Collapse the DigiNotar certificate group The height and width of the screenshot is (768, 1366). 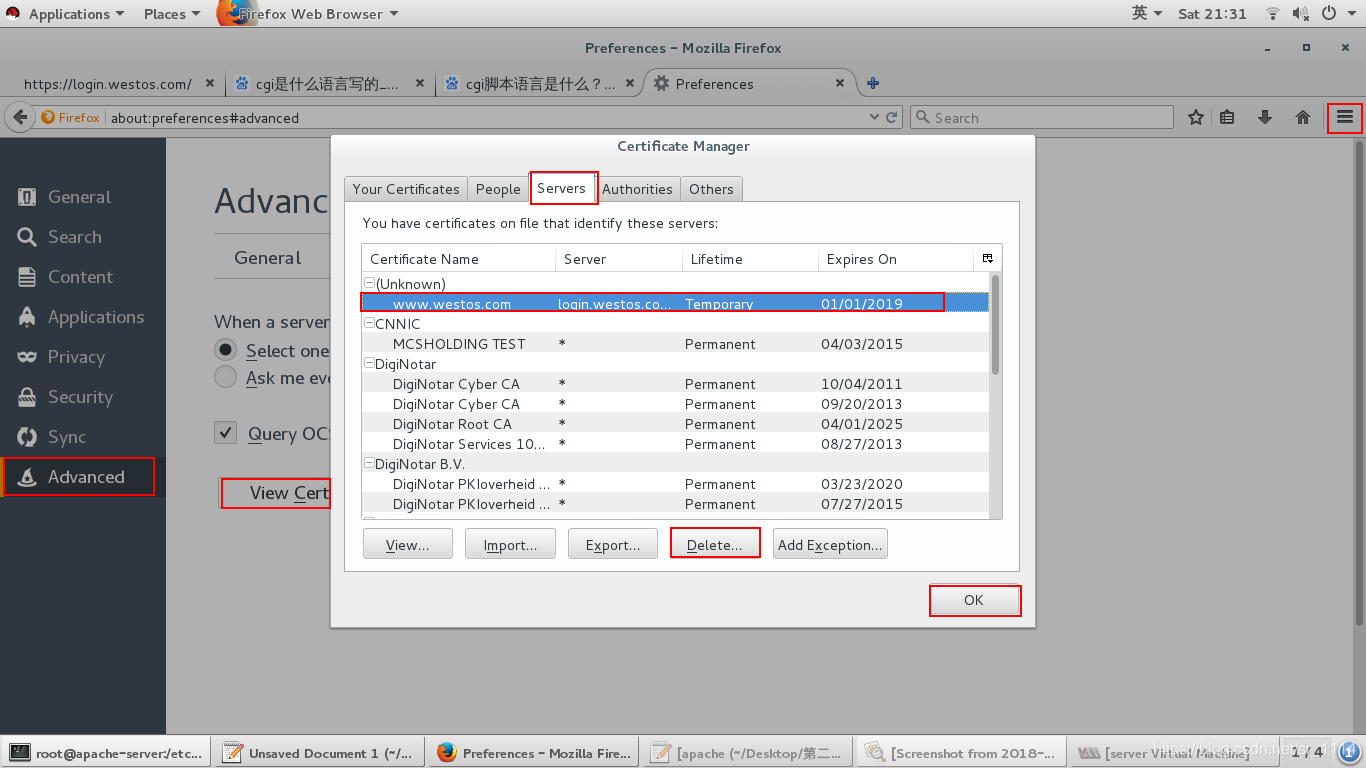tap(369, 364)
